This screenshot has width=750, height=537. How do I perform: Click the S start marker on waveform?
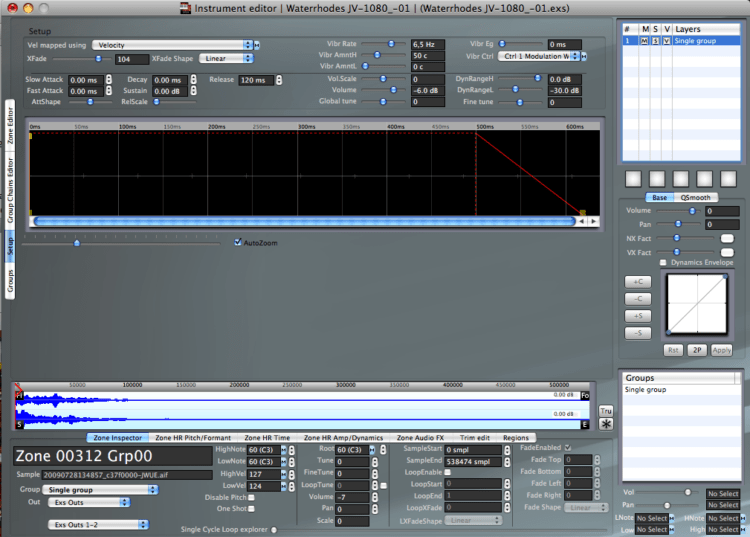point(19,424)
